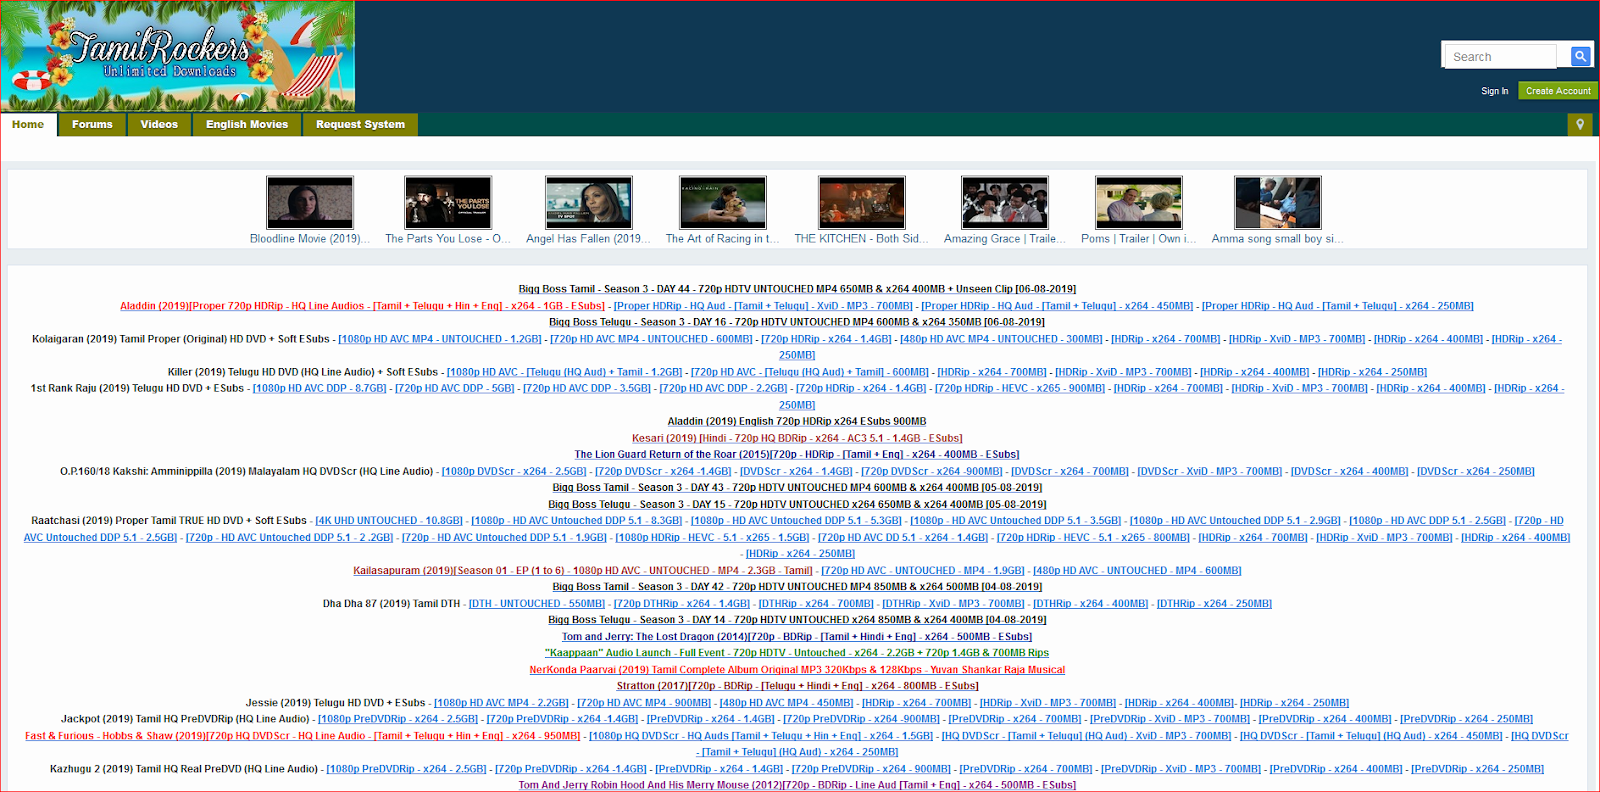Open THE KITCHEN video thumbnail
Image resolution: width=1600 pixels, height=792 pixels.
[x=862, y=203]
